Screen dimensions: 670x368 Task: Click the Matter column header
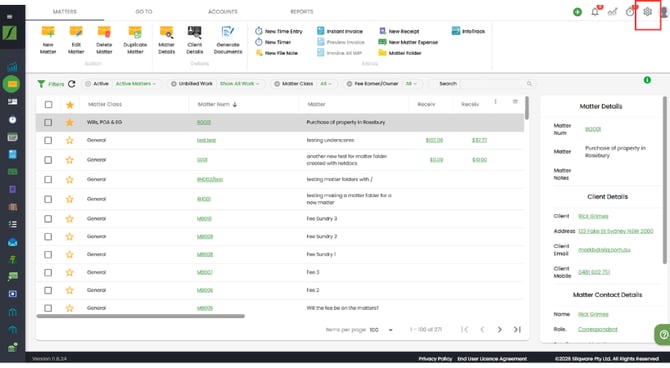(317, 104)
